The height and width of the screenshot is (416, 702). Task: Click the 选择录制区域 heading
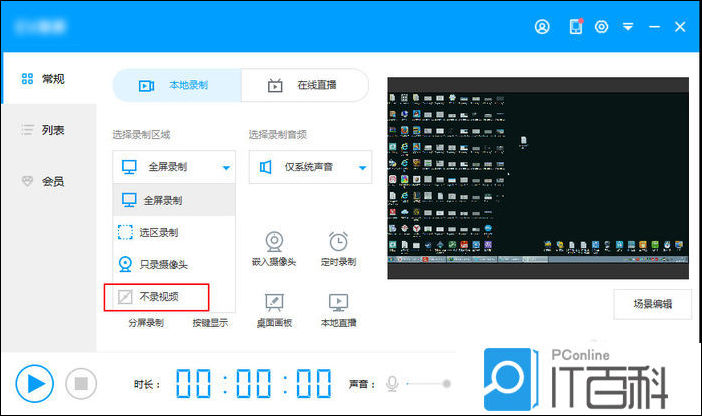tap(141, 135)
